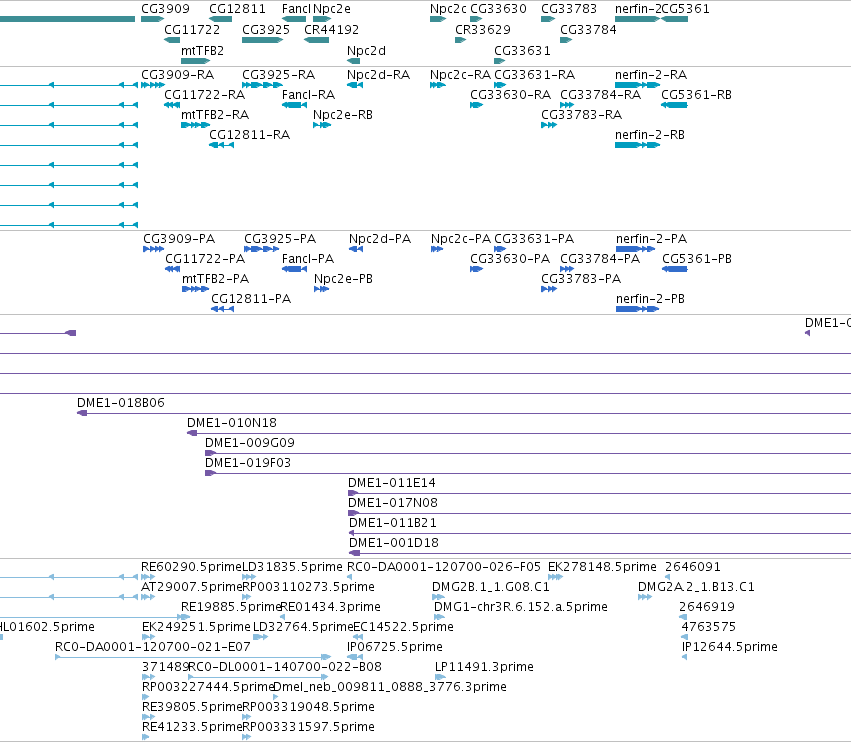Click EST RP003331597.5prime
This screenshot has height=742, width=851.
pos(246,737)
